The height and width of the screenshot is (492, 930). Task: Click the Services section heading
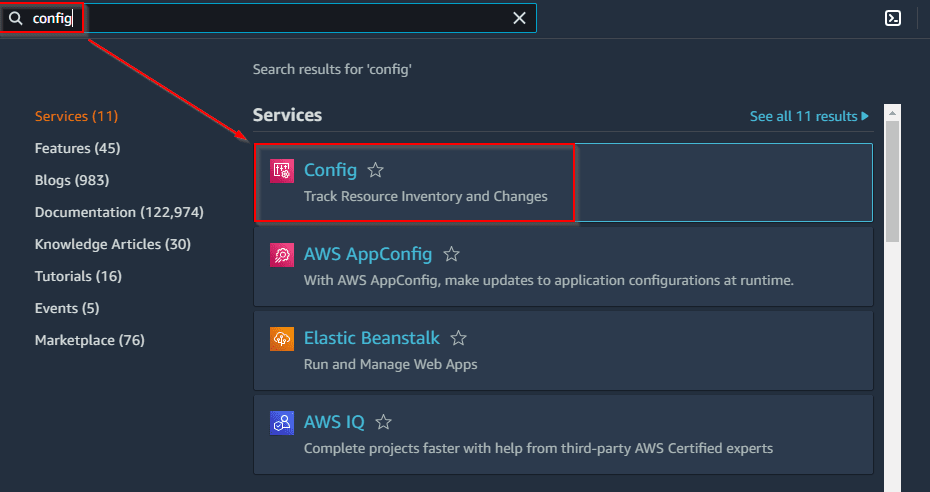287,115
